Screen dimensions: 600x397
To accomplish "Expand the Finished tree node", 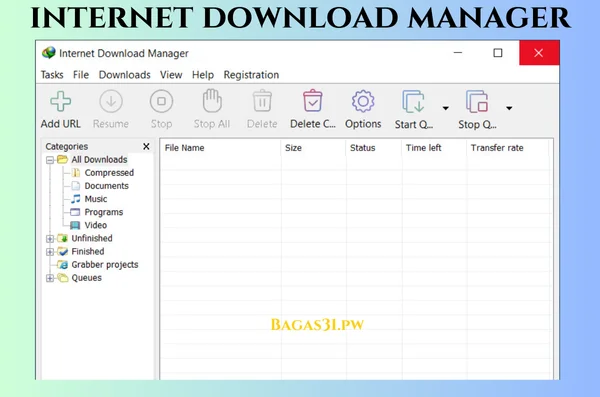I will (50, 252).
